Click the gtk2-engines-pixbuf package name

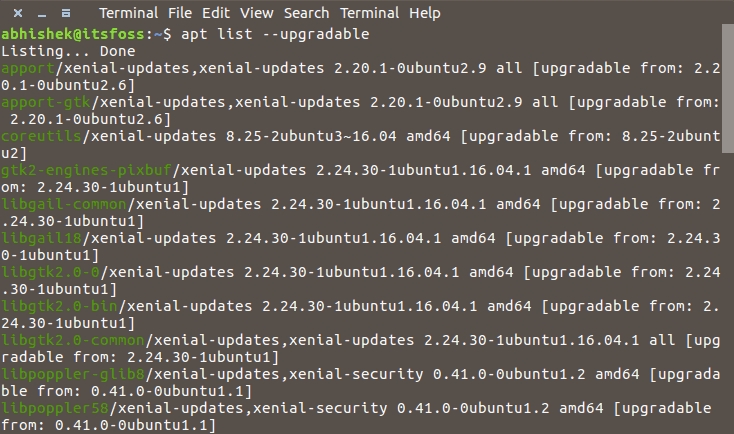[76, 171]
